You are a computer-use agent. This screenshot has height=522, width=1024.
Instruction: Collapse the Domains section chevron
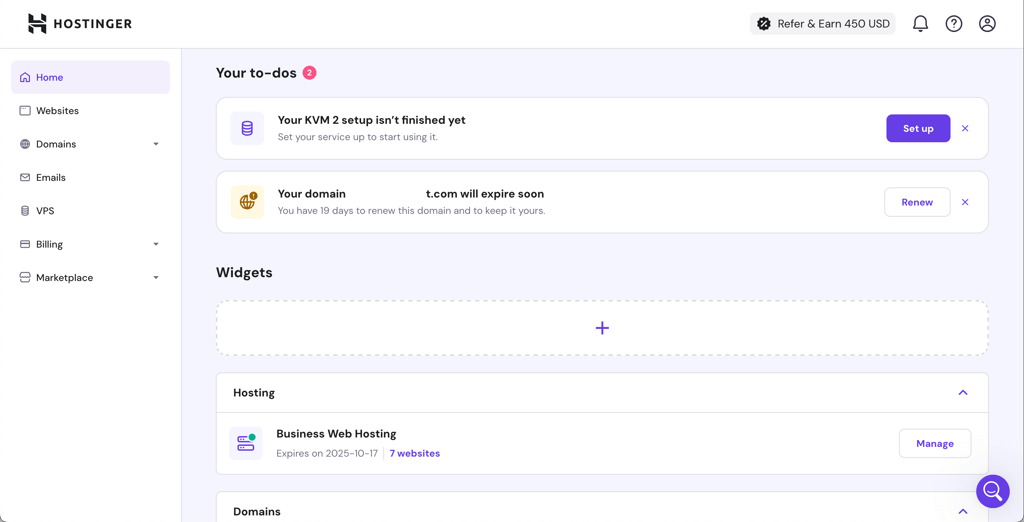(x=963, y=511)
